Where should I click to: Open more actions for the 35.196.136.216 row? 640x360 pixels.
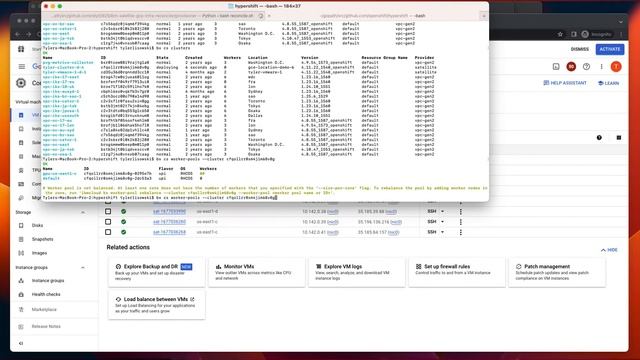click(461, 222)
